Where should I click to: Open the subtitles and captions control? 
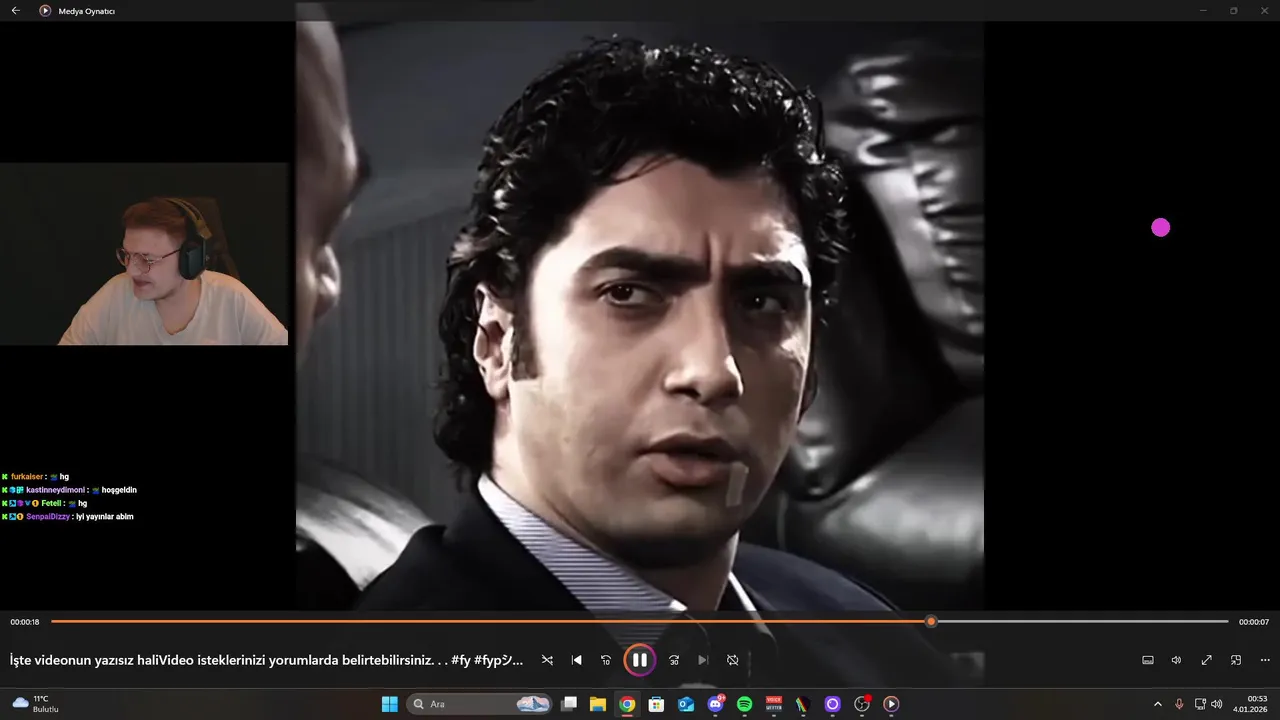[x=1148, y=660]
